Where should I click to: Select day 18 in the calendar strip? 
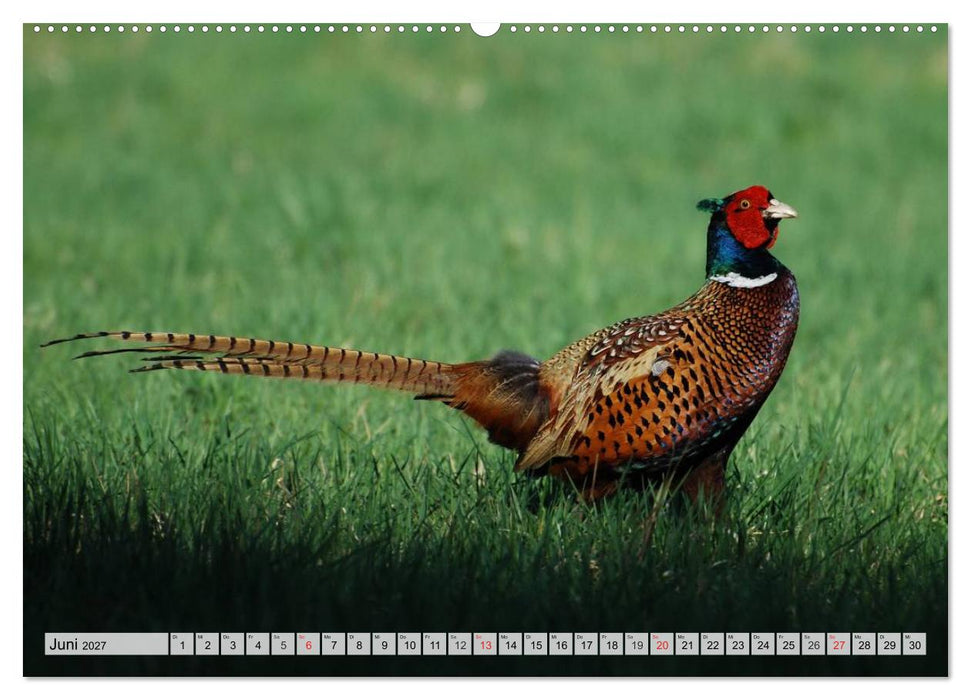[x=612, y=644]
